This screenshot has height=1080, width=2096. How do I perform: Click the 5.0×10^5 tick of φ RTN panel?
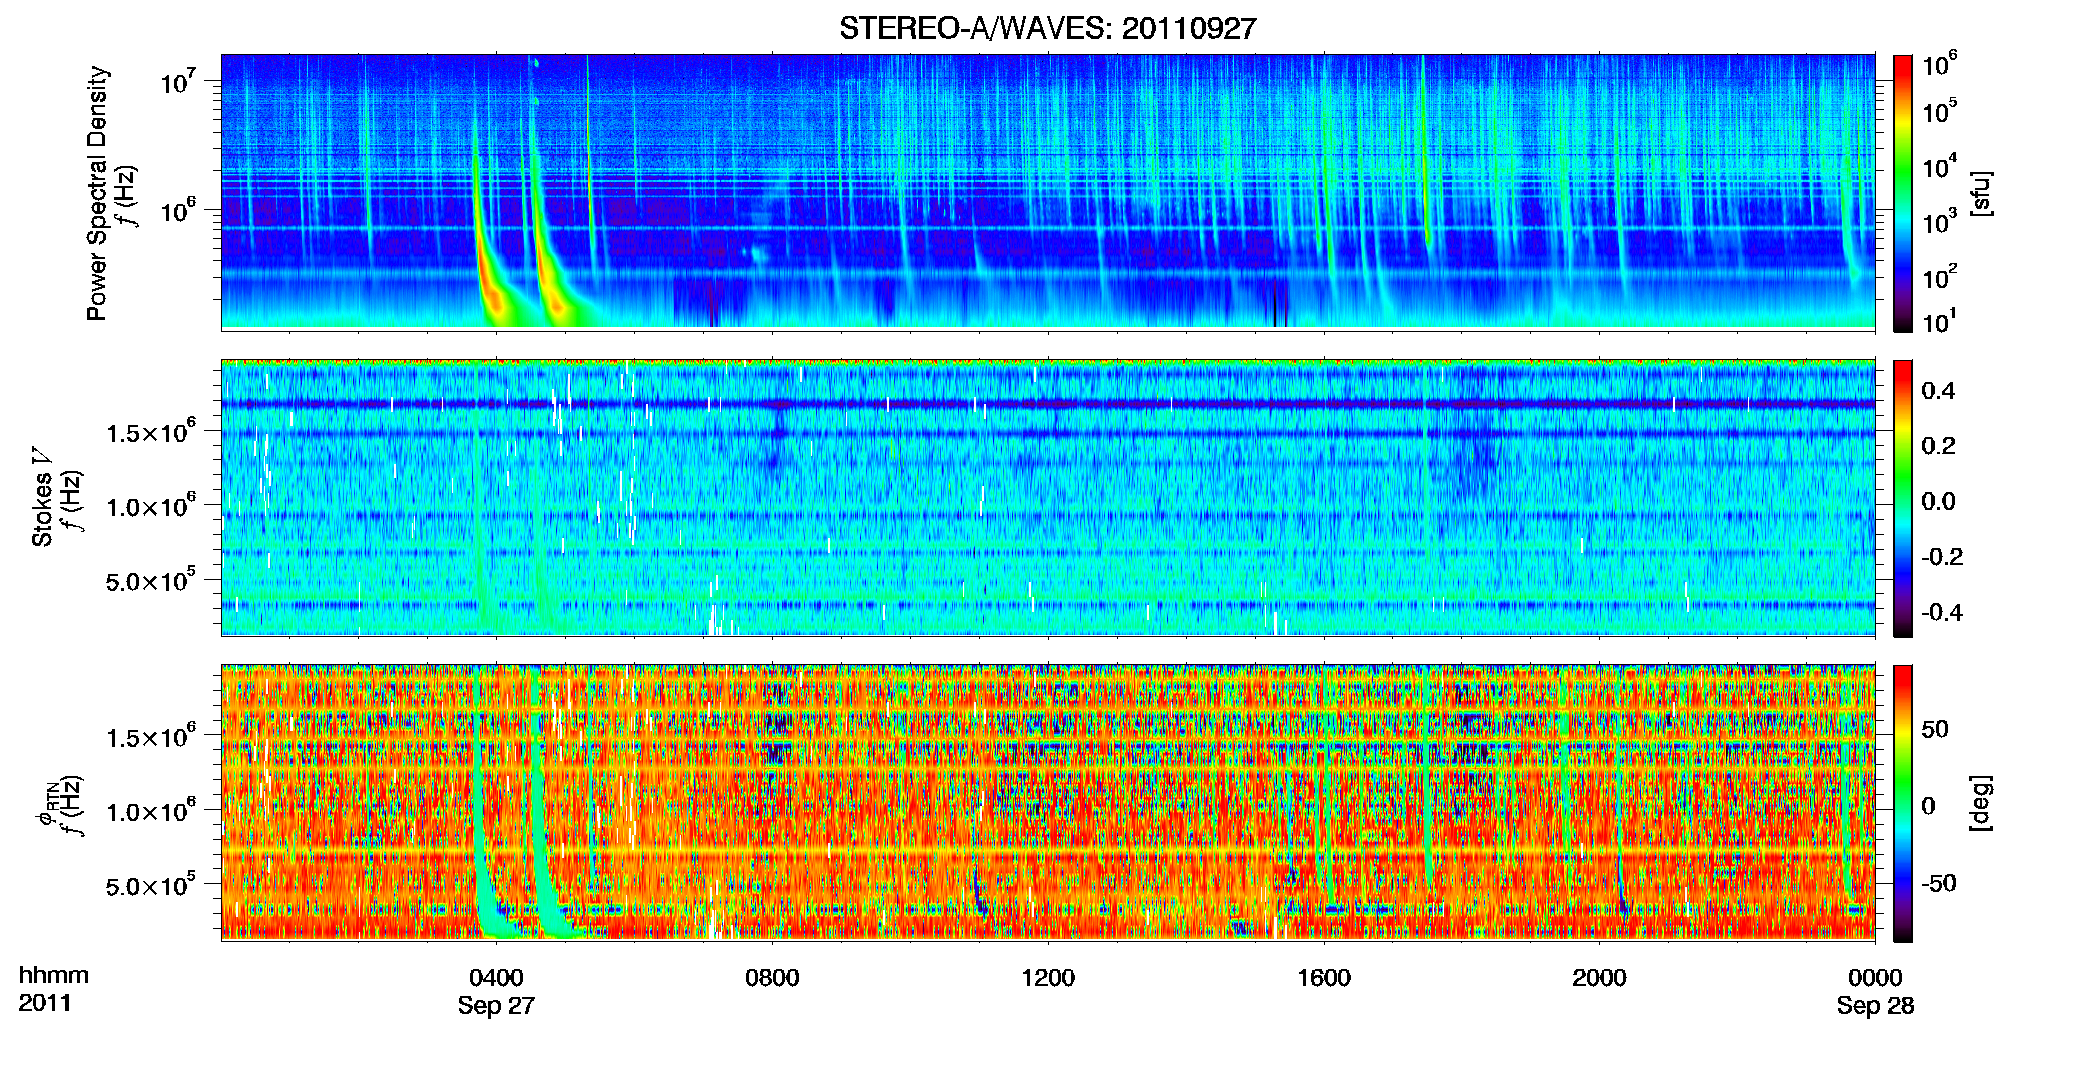151,885
